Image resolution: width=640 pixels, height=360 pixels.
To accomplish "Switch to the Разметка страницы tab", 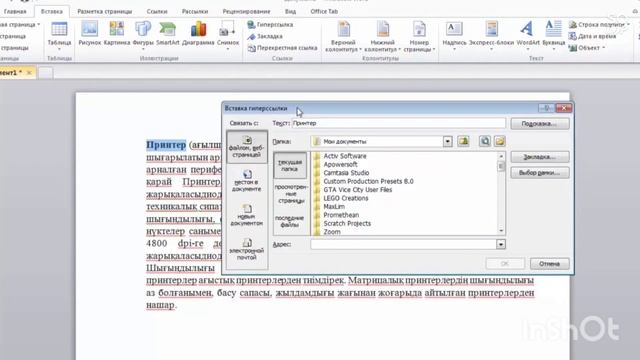I will click(x=104, y=11).
